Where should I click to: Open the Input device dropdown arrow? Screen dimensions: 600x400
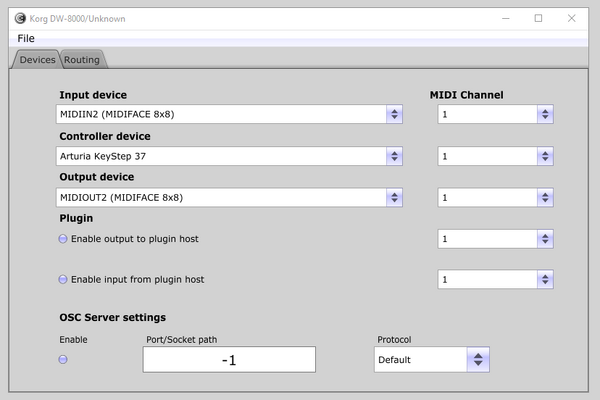point(394,114)
